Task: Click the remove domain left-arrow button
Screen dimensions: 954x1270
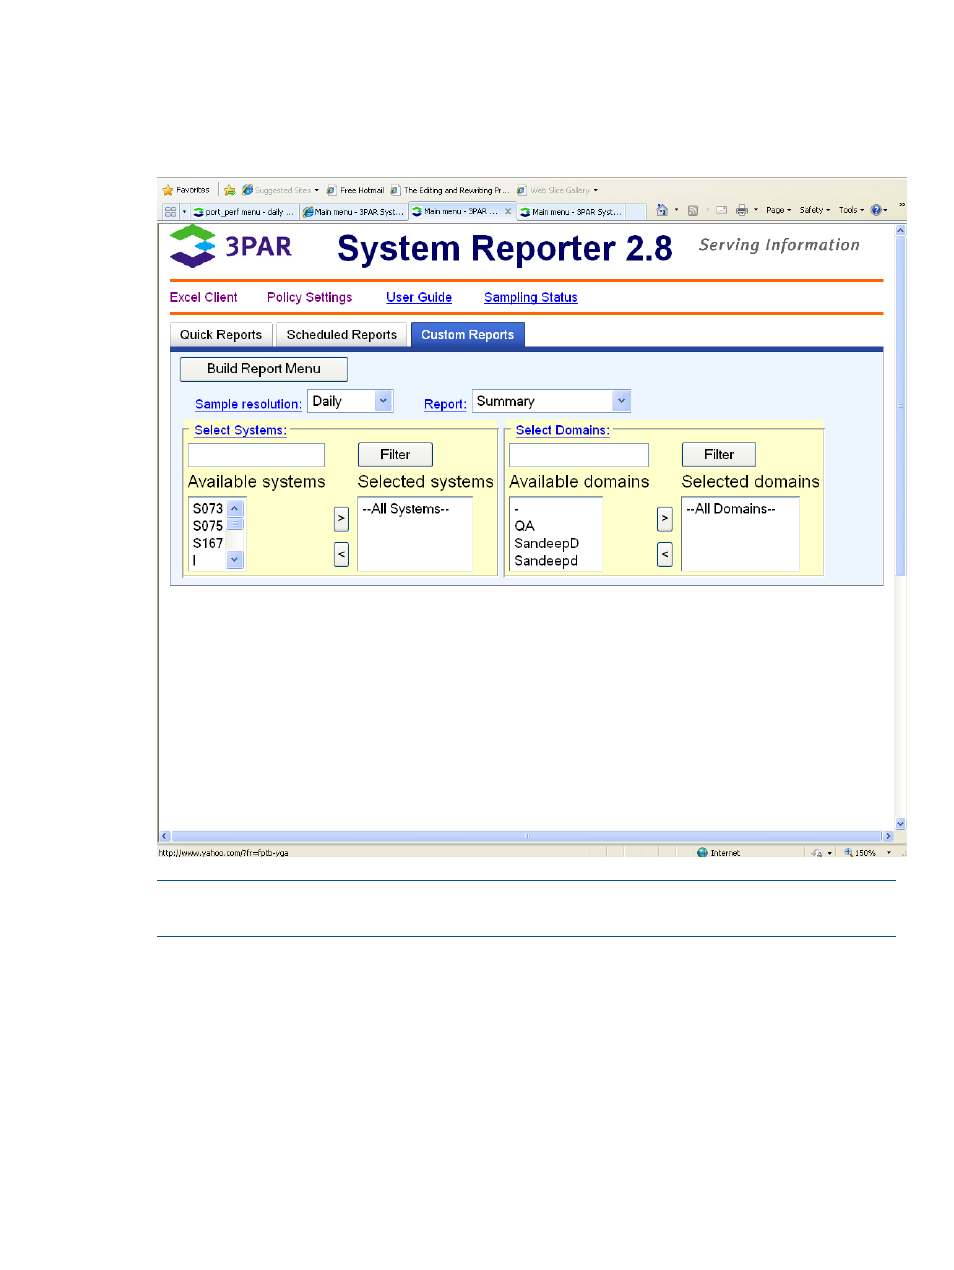Action: click(665, 554)
